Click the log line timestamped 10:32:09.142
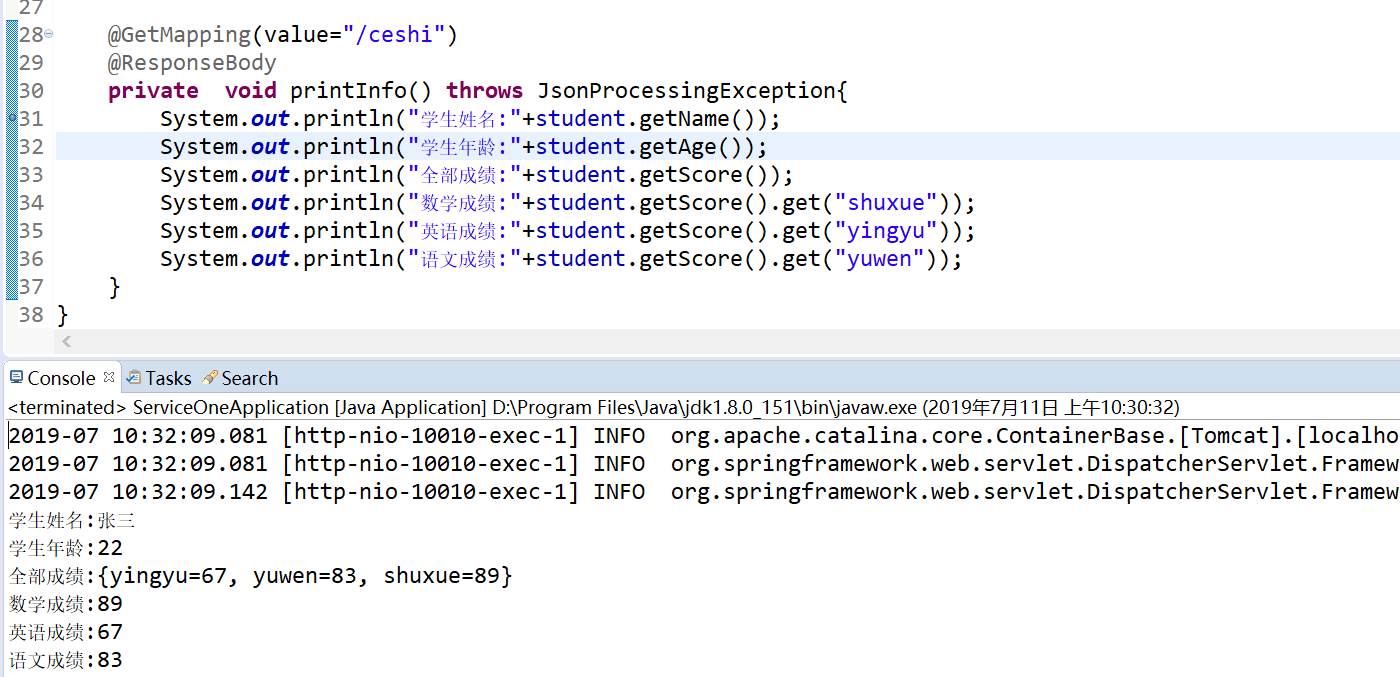 (703, 492)
